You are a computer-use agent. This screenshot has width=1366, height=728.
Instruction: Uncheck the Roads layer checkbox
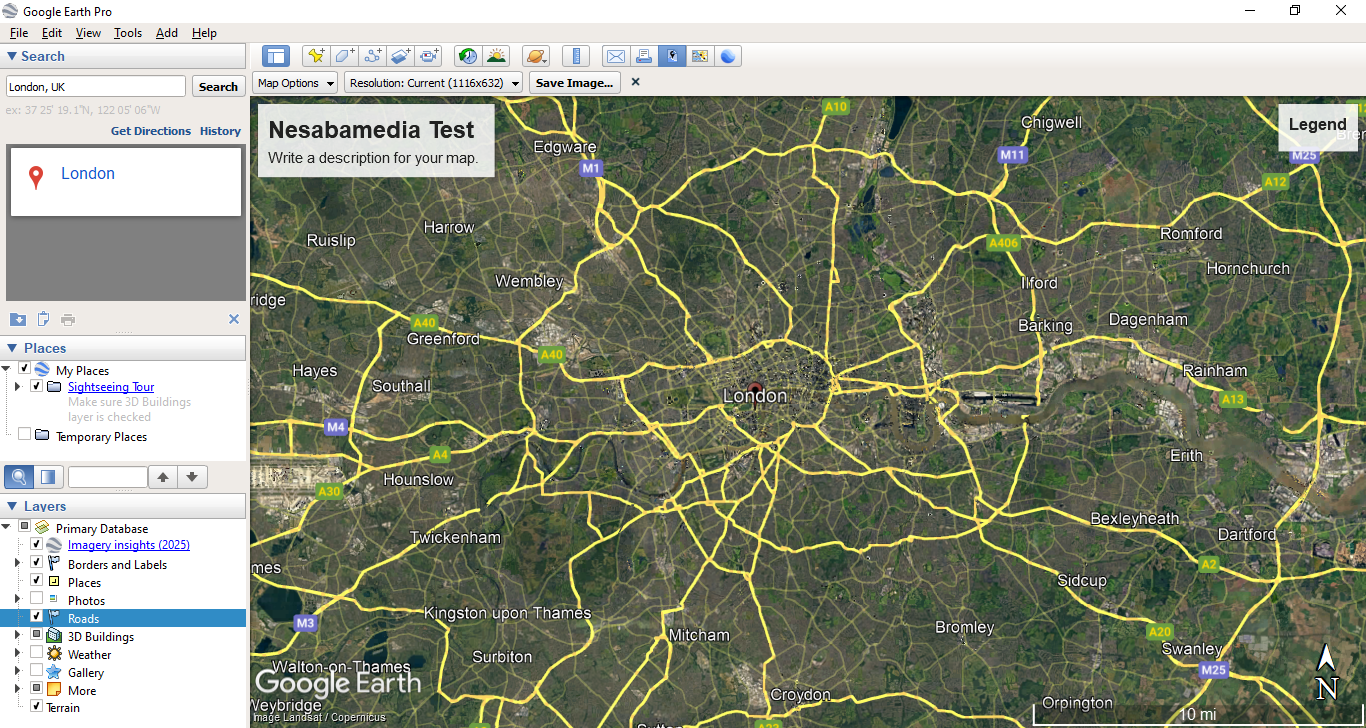[37, 617]
